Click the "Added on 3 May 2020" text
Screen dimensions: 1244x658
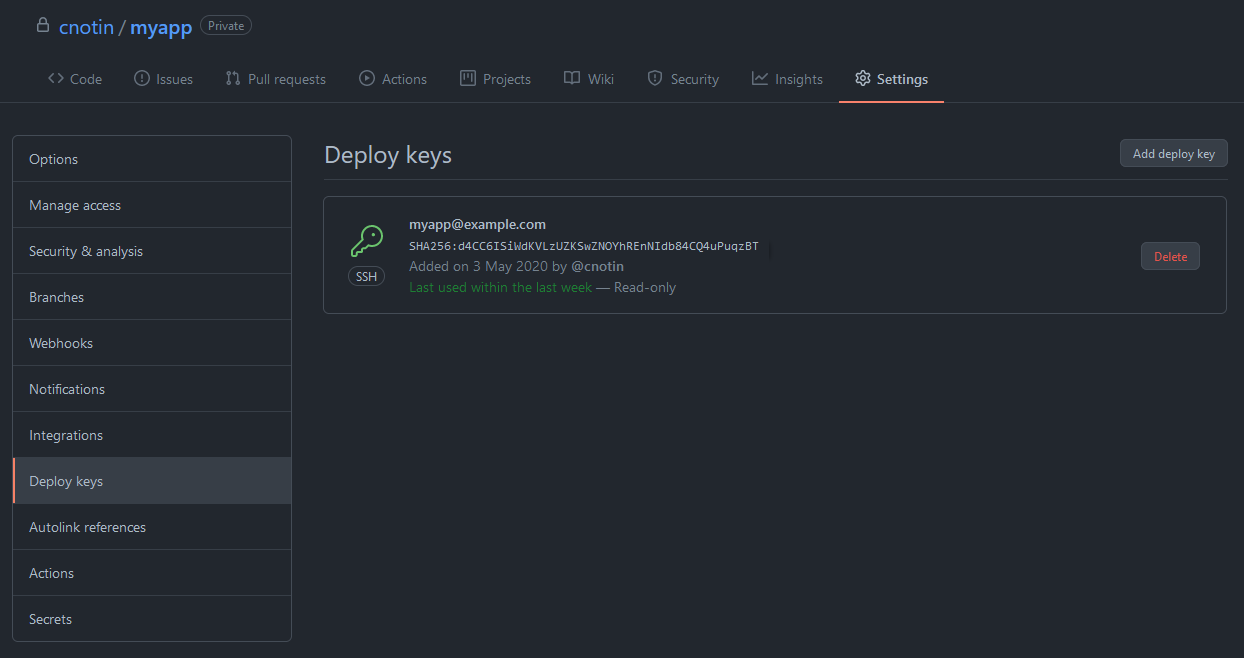477,267
